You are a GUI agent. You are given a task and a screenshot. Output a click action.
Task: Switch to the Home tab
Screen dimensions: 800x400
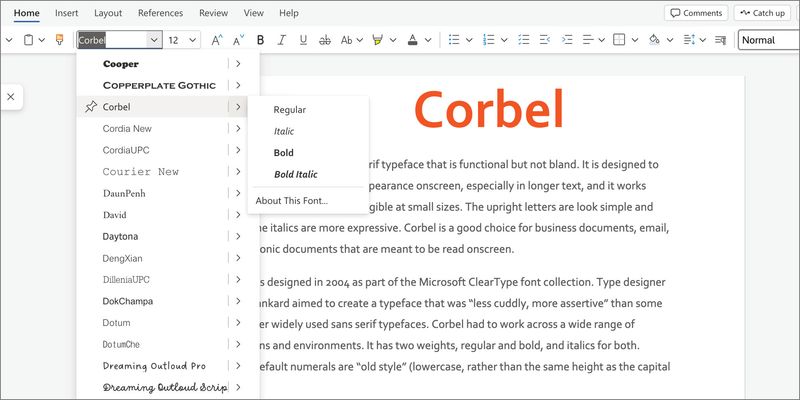point(27,13)
